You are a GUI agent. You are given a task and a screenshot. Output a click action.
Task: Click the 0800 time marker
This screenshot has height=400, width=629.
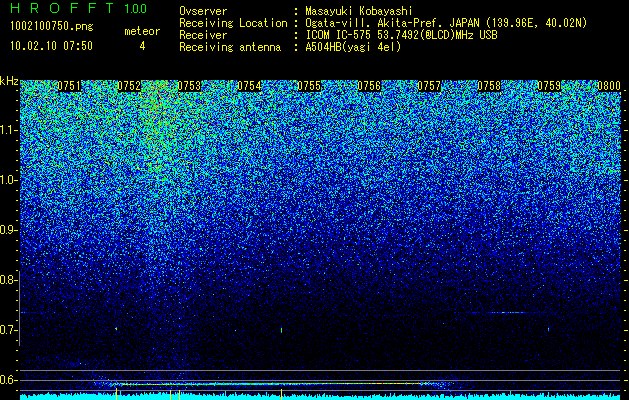(609, 86)
